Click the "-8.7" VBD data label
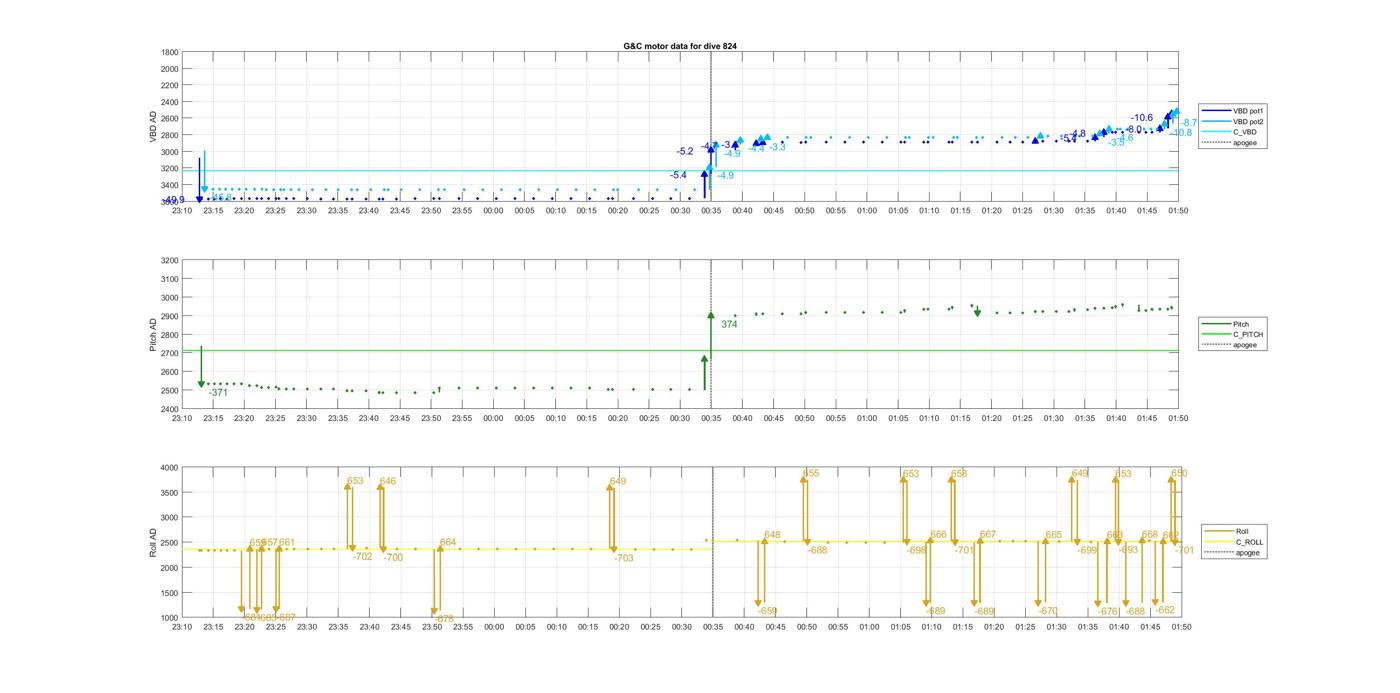This screenshot has width=1400, height=693. pyautogui.click(x=1189, y=122)
